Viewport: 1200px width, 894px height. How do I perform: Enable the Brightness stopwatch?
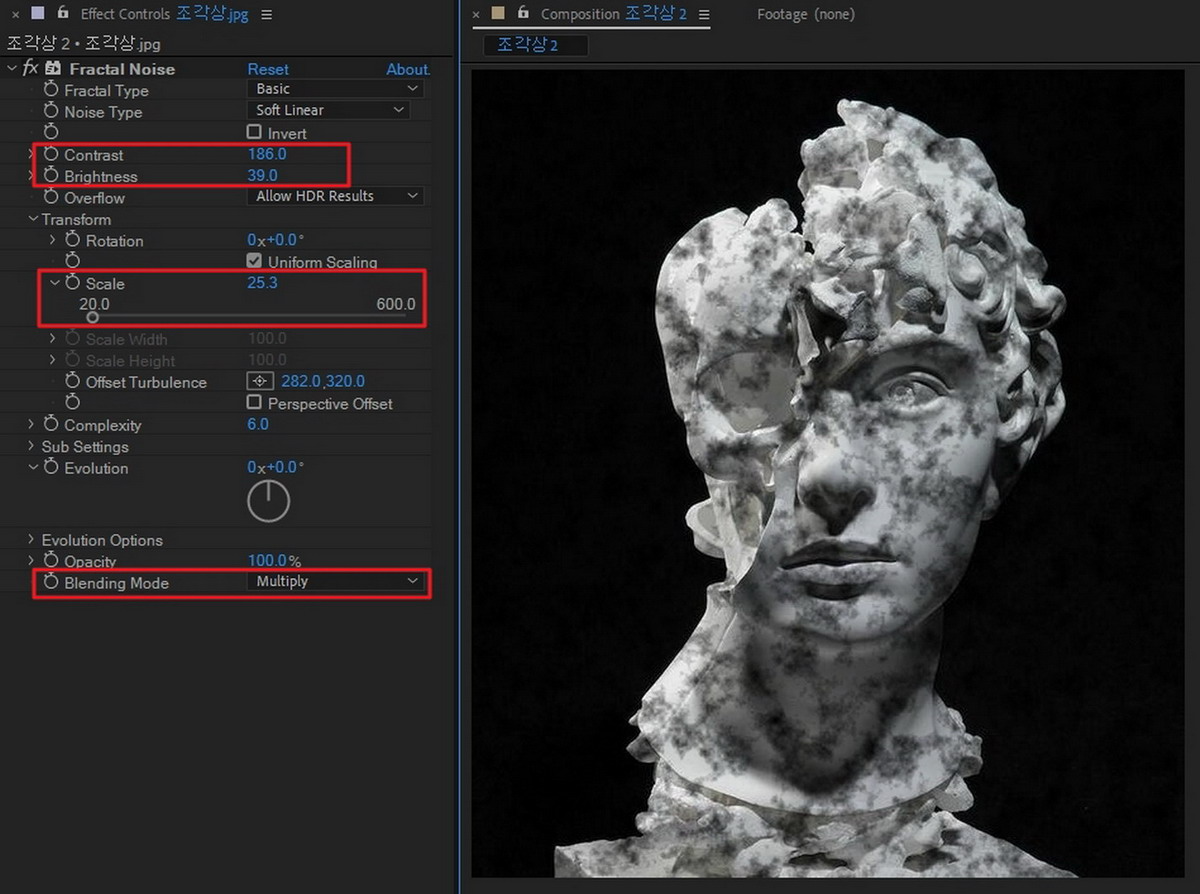pyautogui.click(x=51, y=176)
